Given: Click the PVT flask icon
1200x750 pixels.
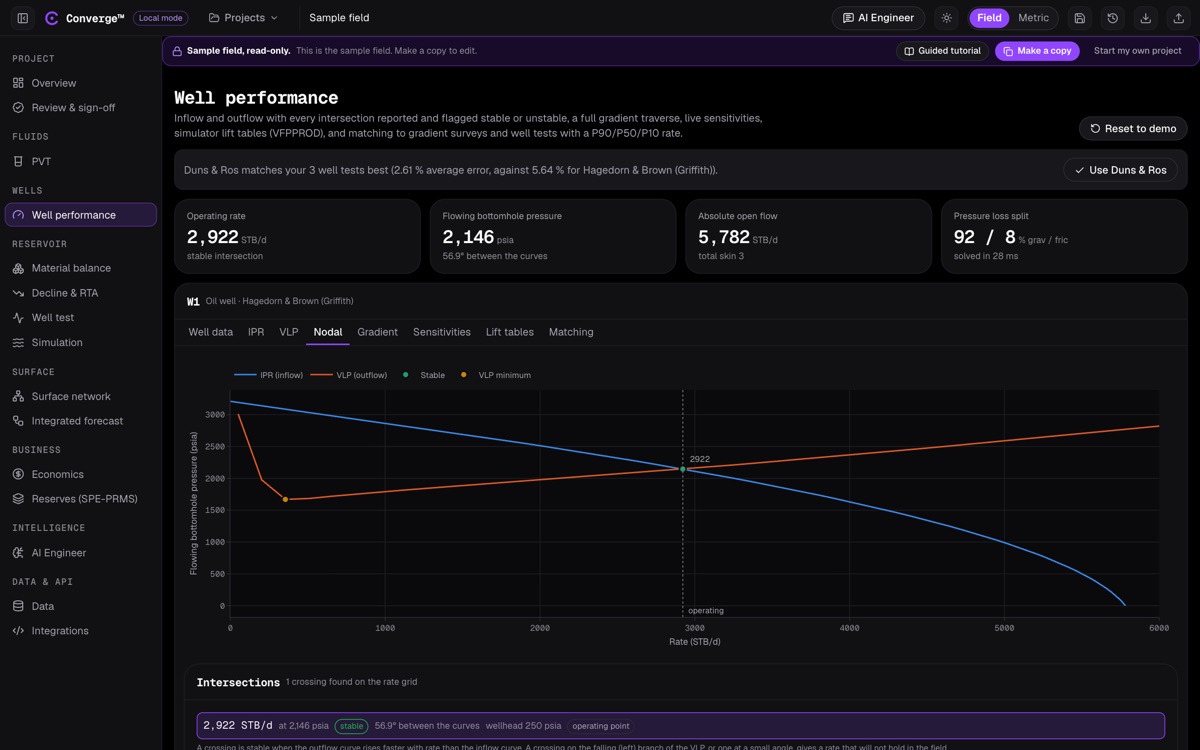Looking at the screenshot, I should [18, 161].
